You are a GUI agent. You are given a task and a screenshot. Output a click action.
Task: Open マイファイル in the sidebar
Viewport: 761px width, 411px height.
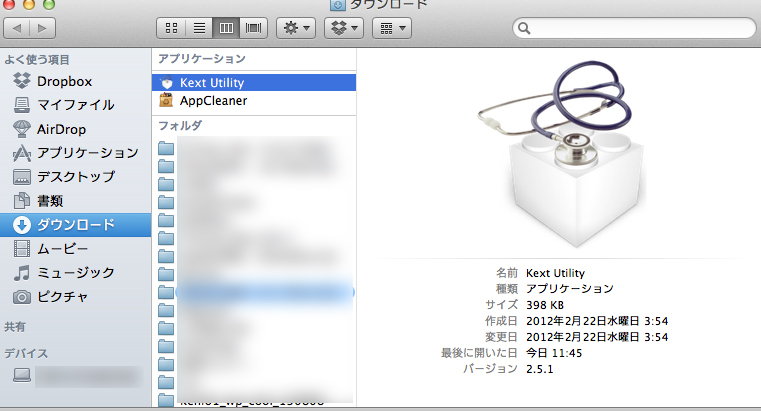pos(76,105)
